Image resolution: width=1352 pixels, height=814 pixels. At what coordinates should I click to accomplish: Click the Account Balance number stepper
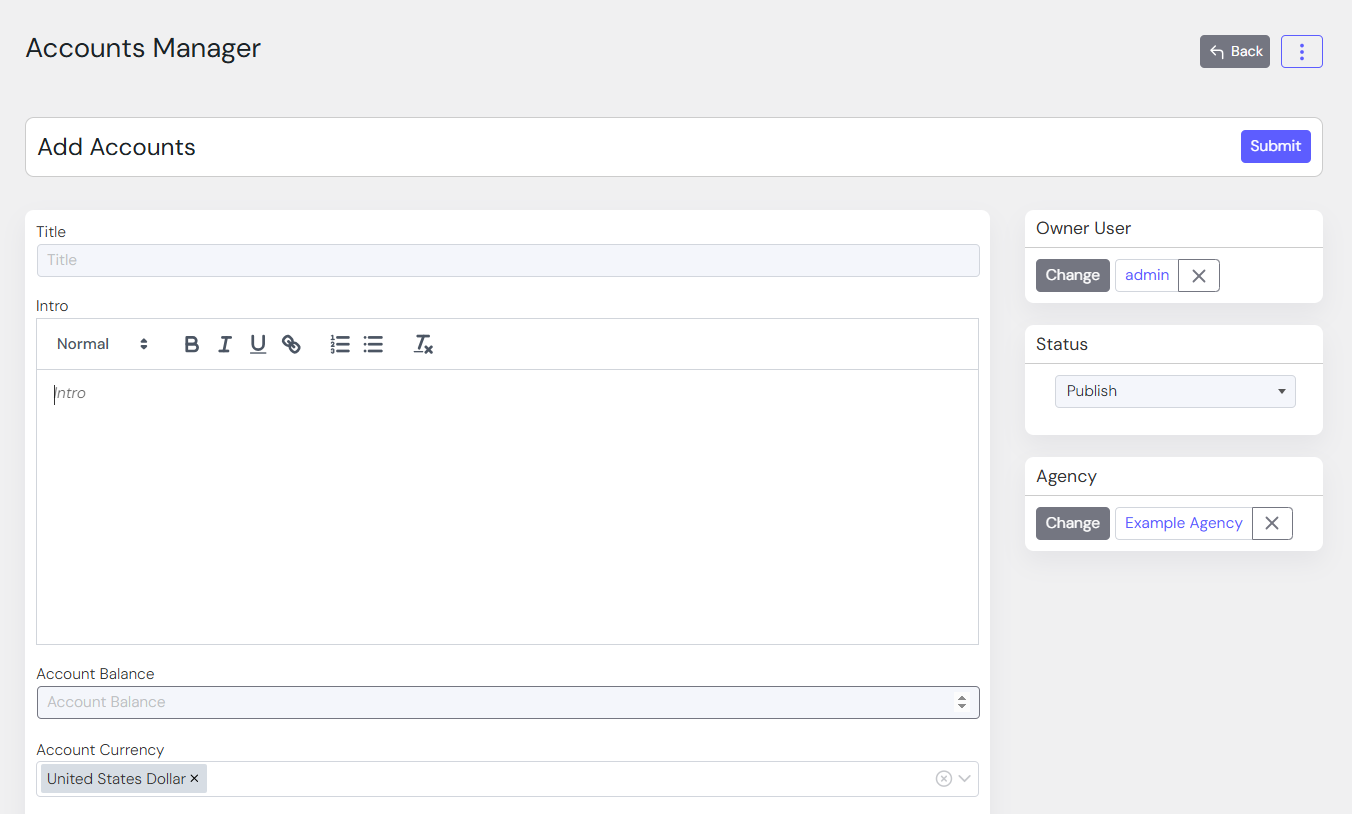coord(961,702)
